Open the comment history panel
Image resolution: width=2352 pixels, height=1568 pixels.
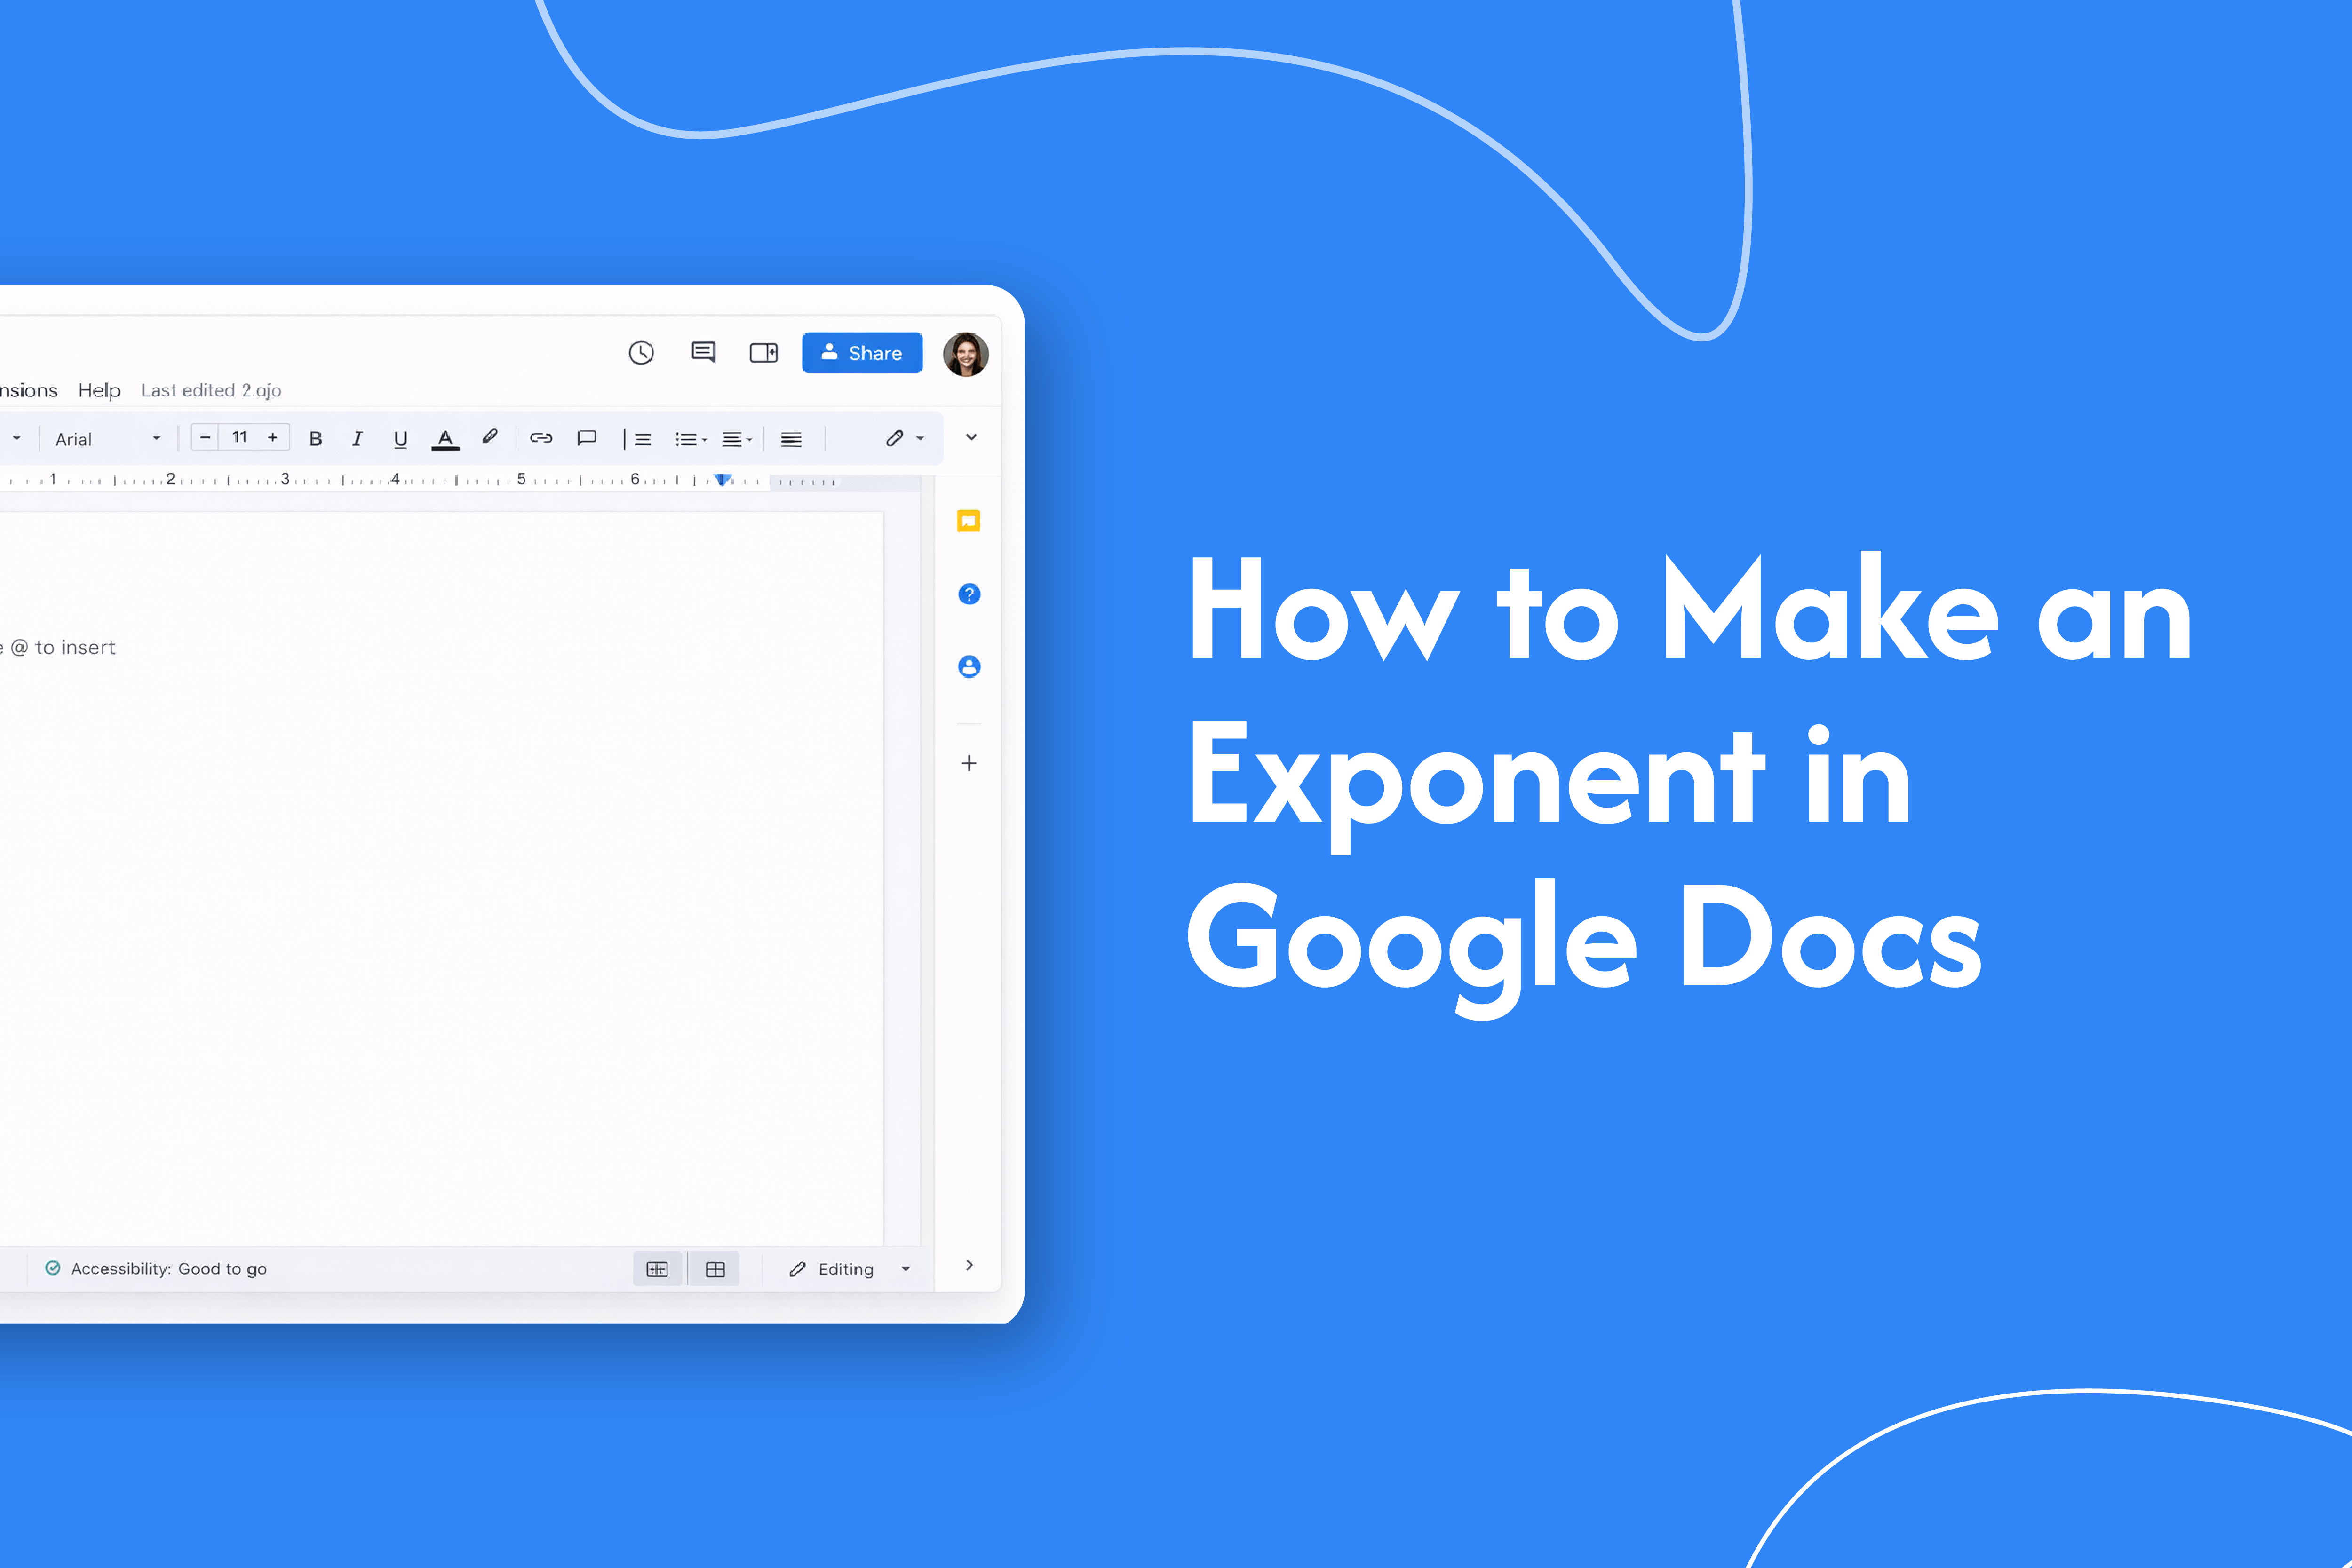tap(702, 352)
